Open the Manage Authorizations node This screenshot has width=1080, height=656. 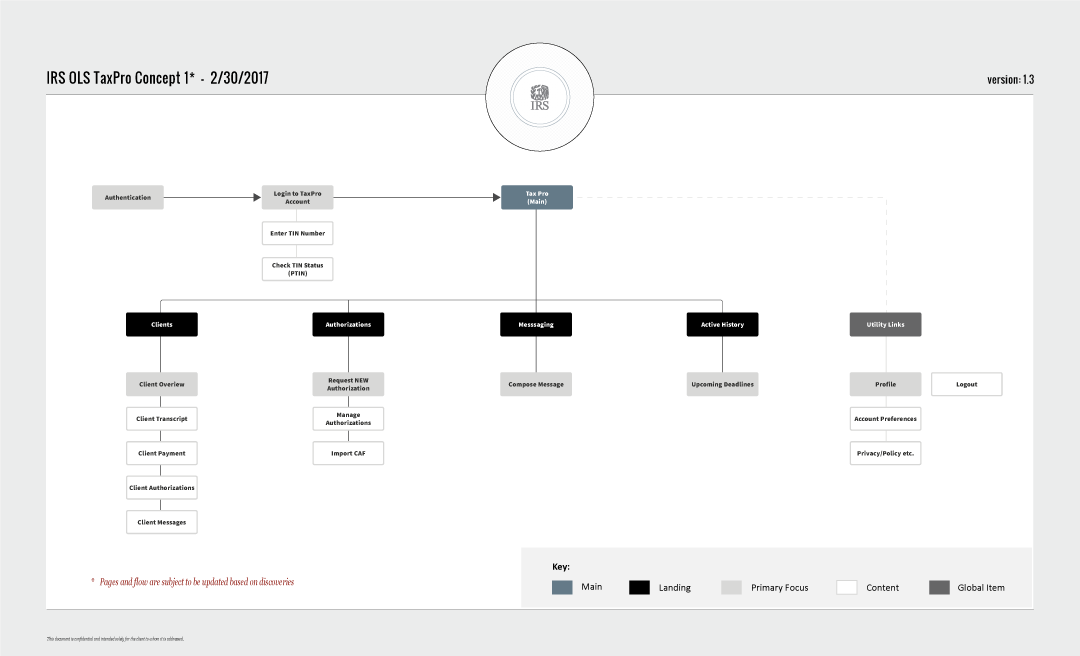(x=348, y=418)
